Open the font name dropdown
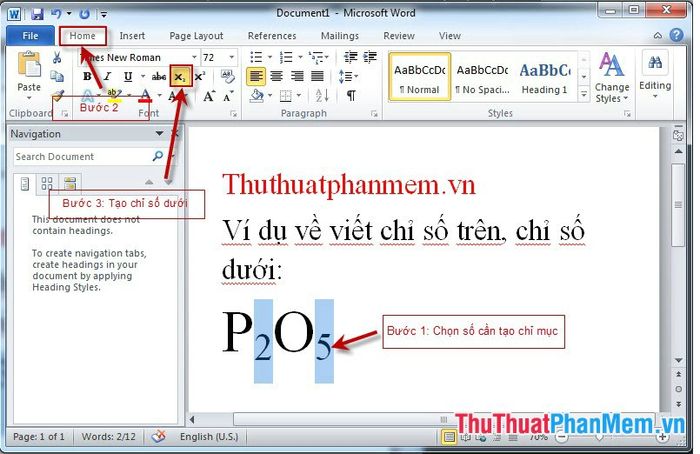 [x=194, y=57]
